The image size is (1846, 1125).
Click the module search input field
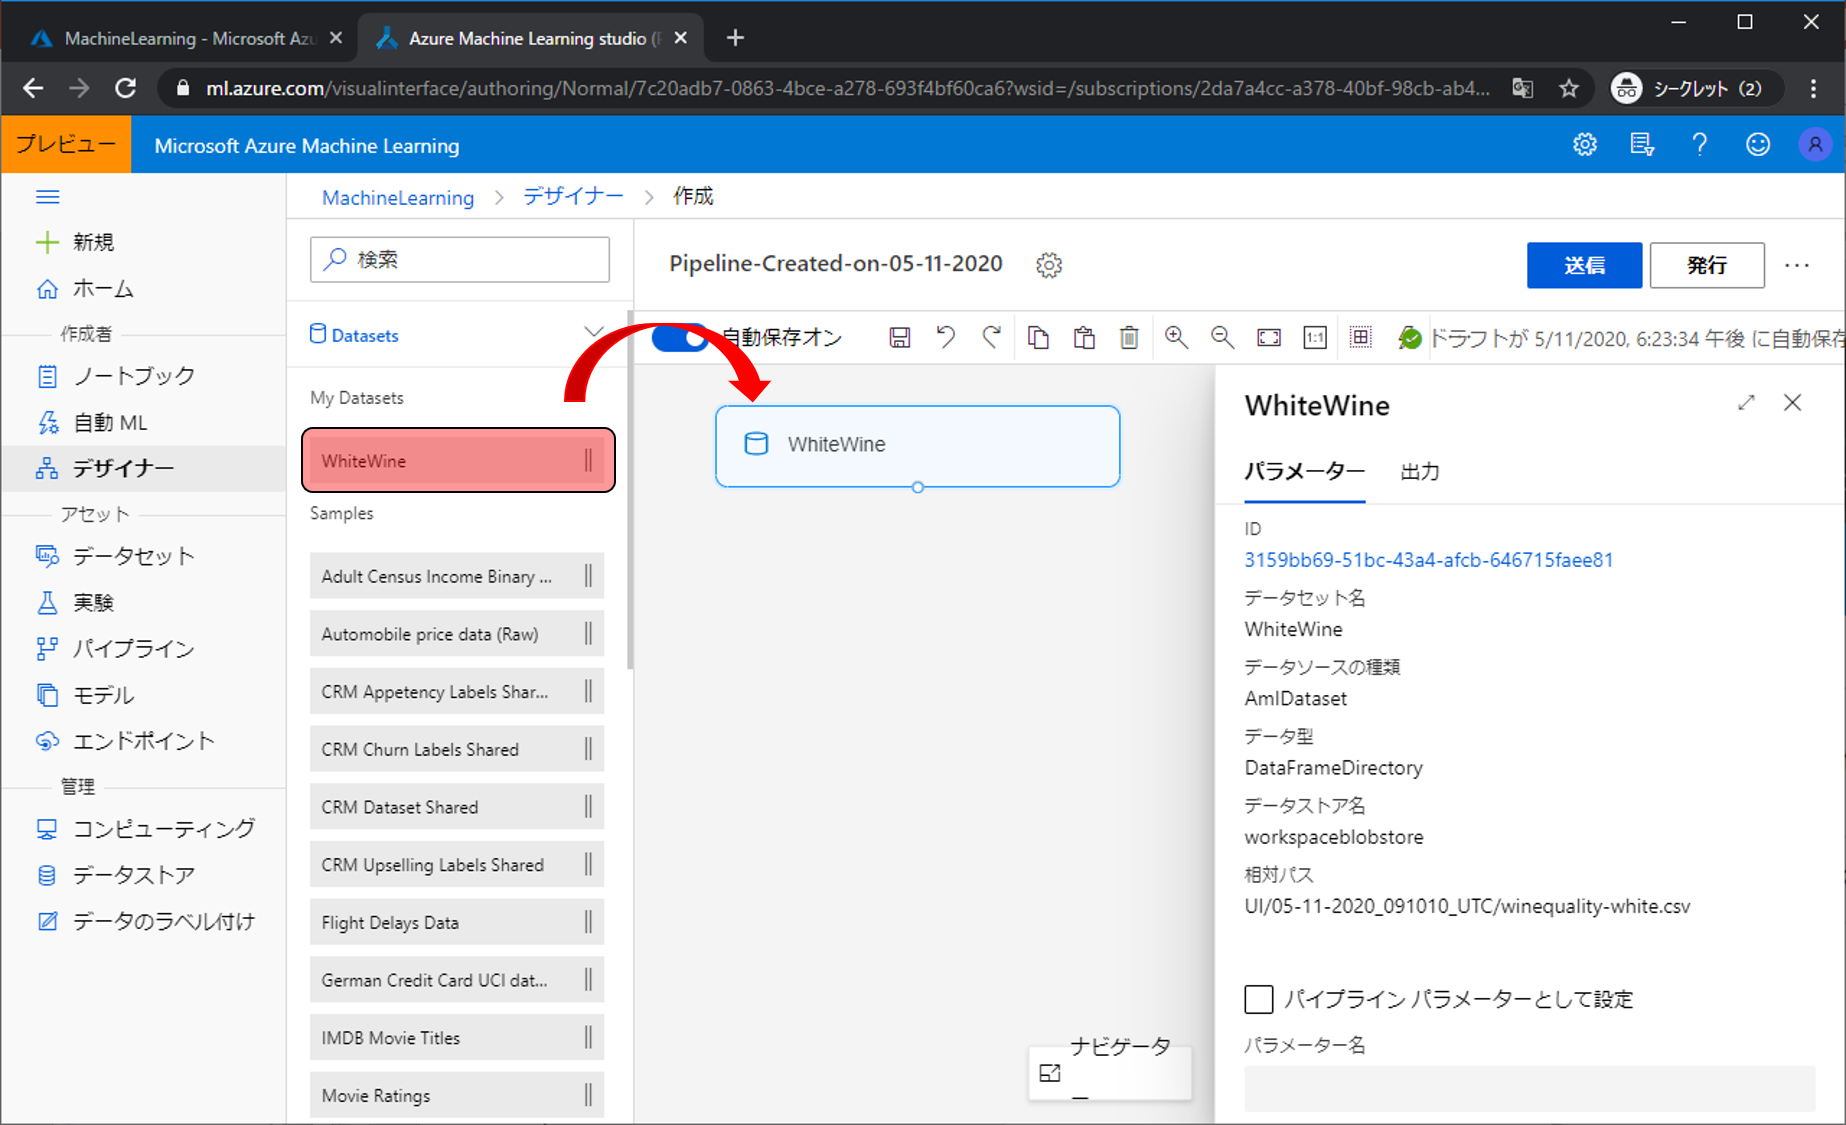pyautogui.click(x=460, y=260)
